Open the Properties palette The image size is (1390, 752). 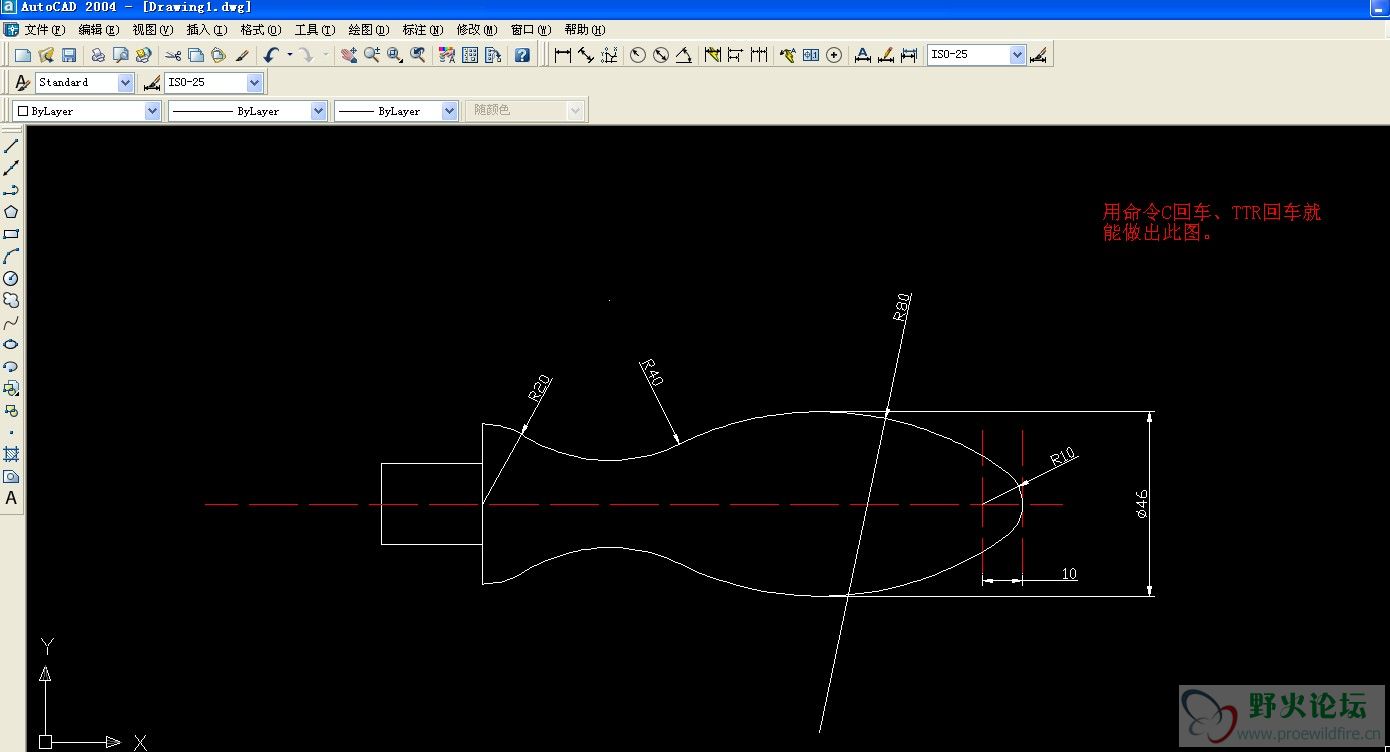[446, 55]
